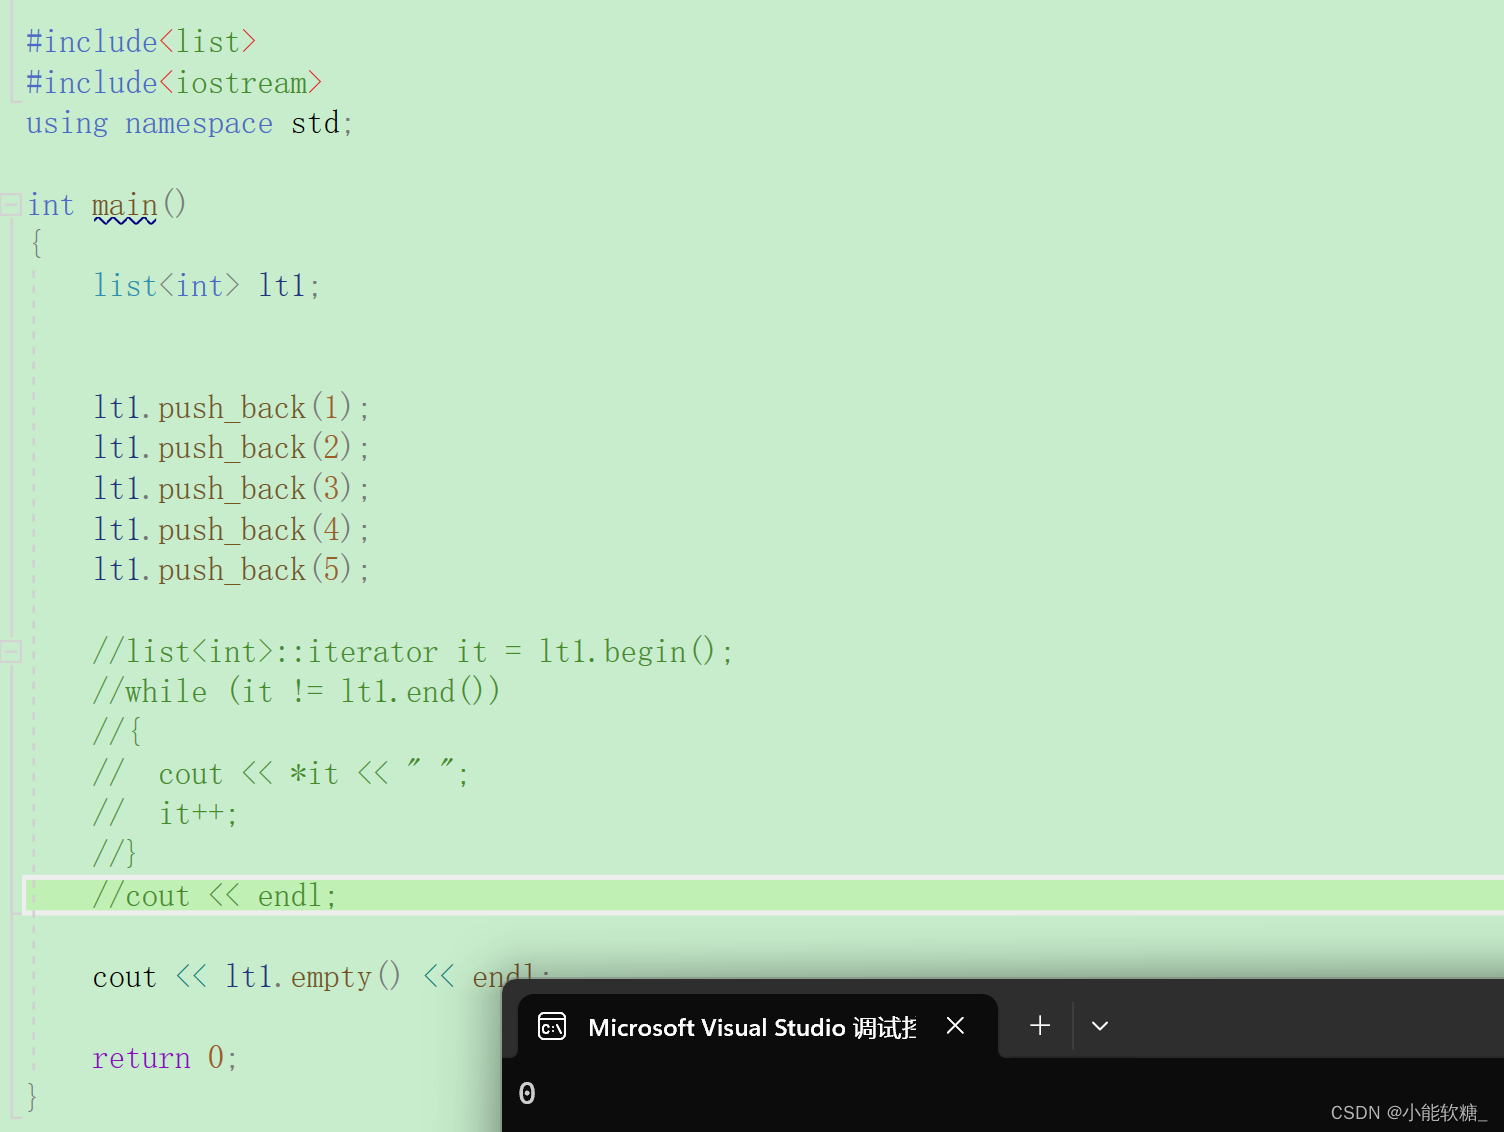Open new console tab with plus icon
Screen dimensions: 1504x1132
(1040, 1025)
